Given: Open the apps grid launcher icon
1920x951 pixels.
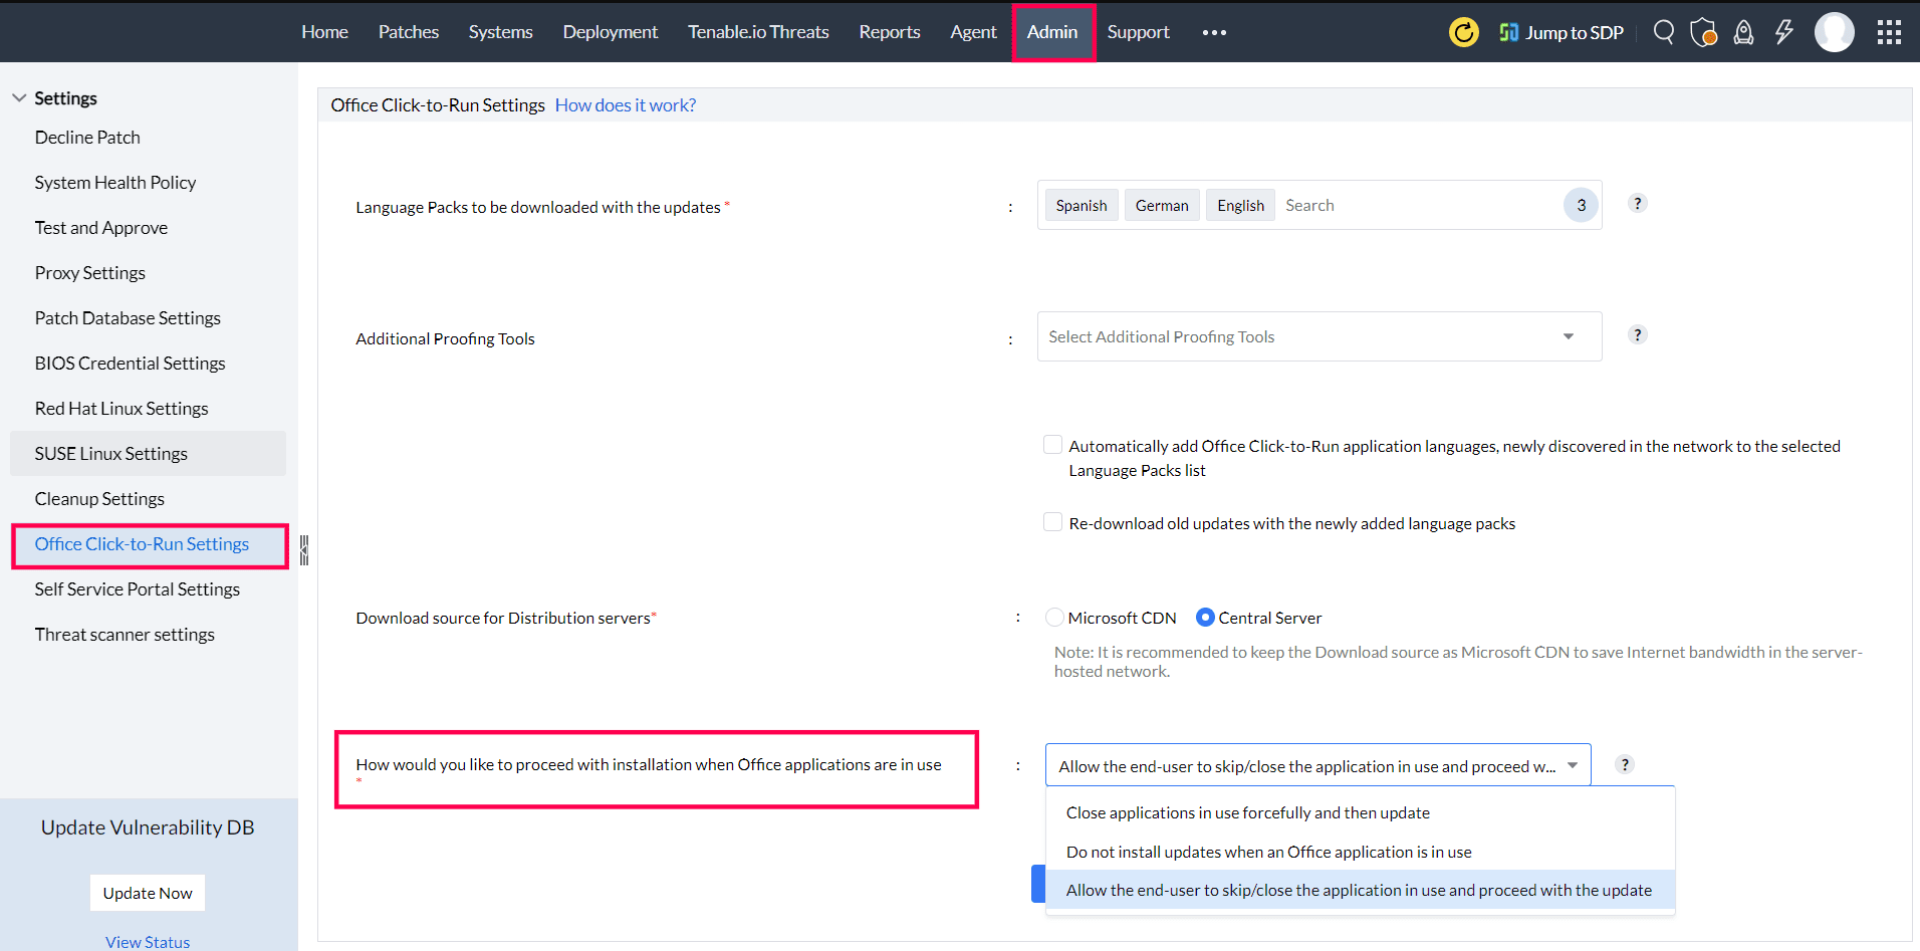Looking at the screenshot, I should pos(1889,32).
